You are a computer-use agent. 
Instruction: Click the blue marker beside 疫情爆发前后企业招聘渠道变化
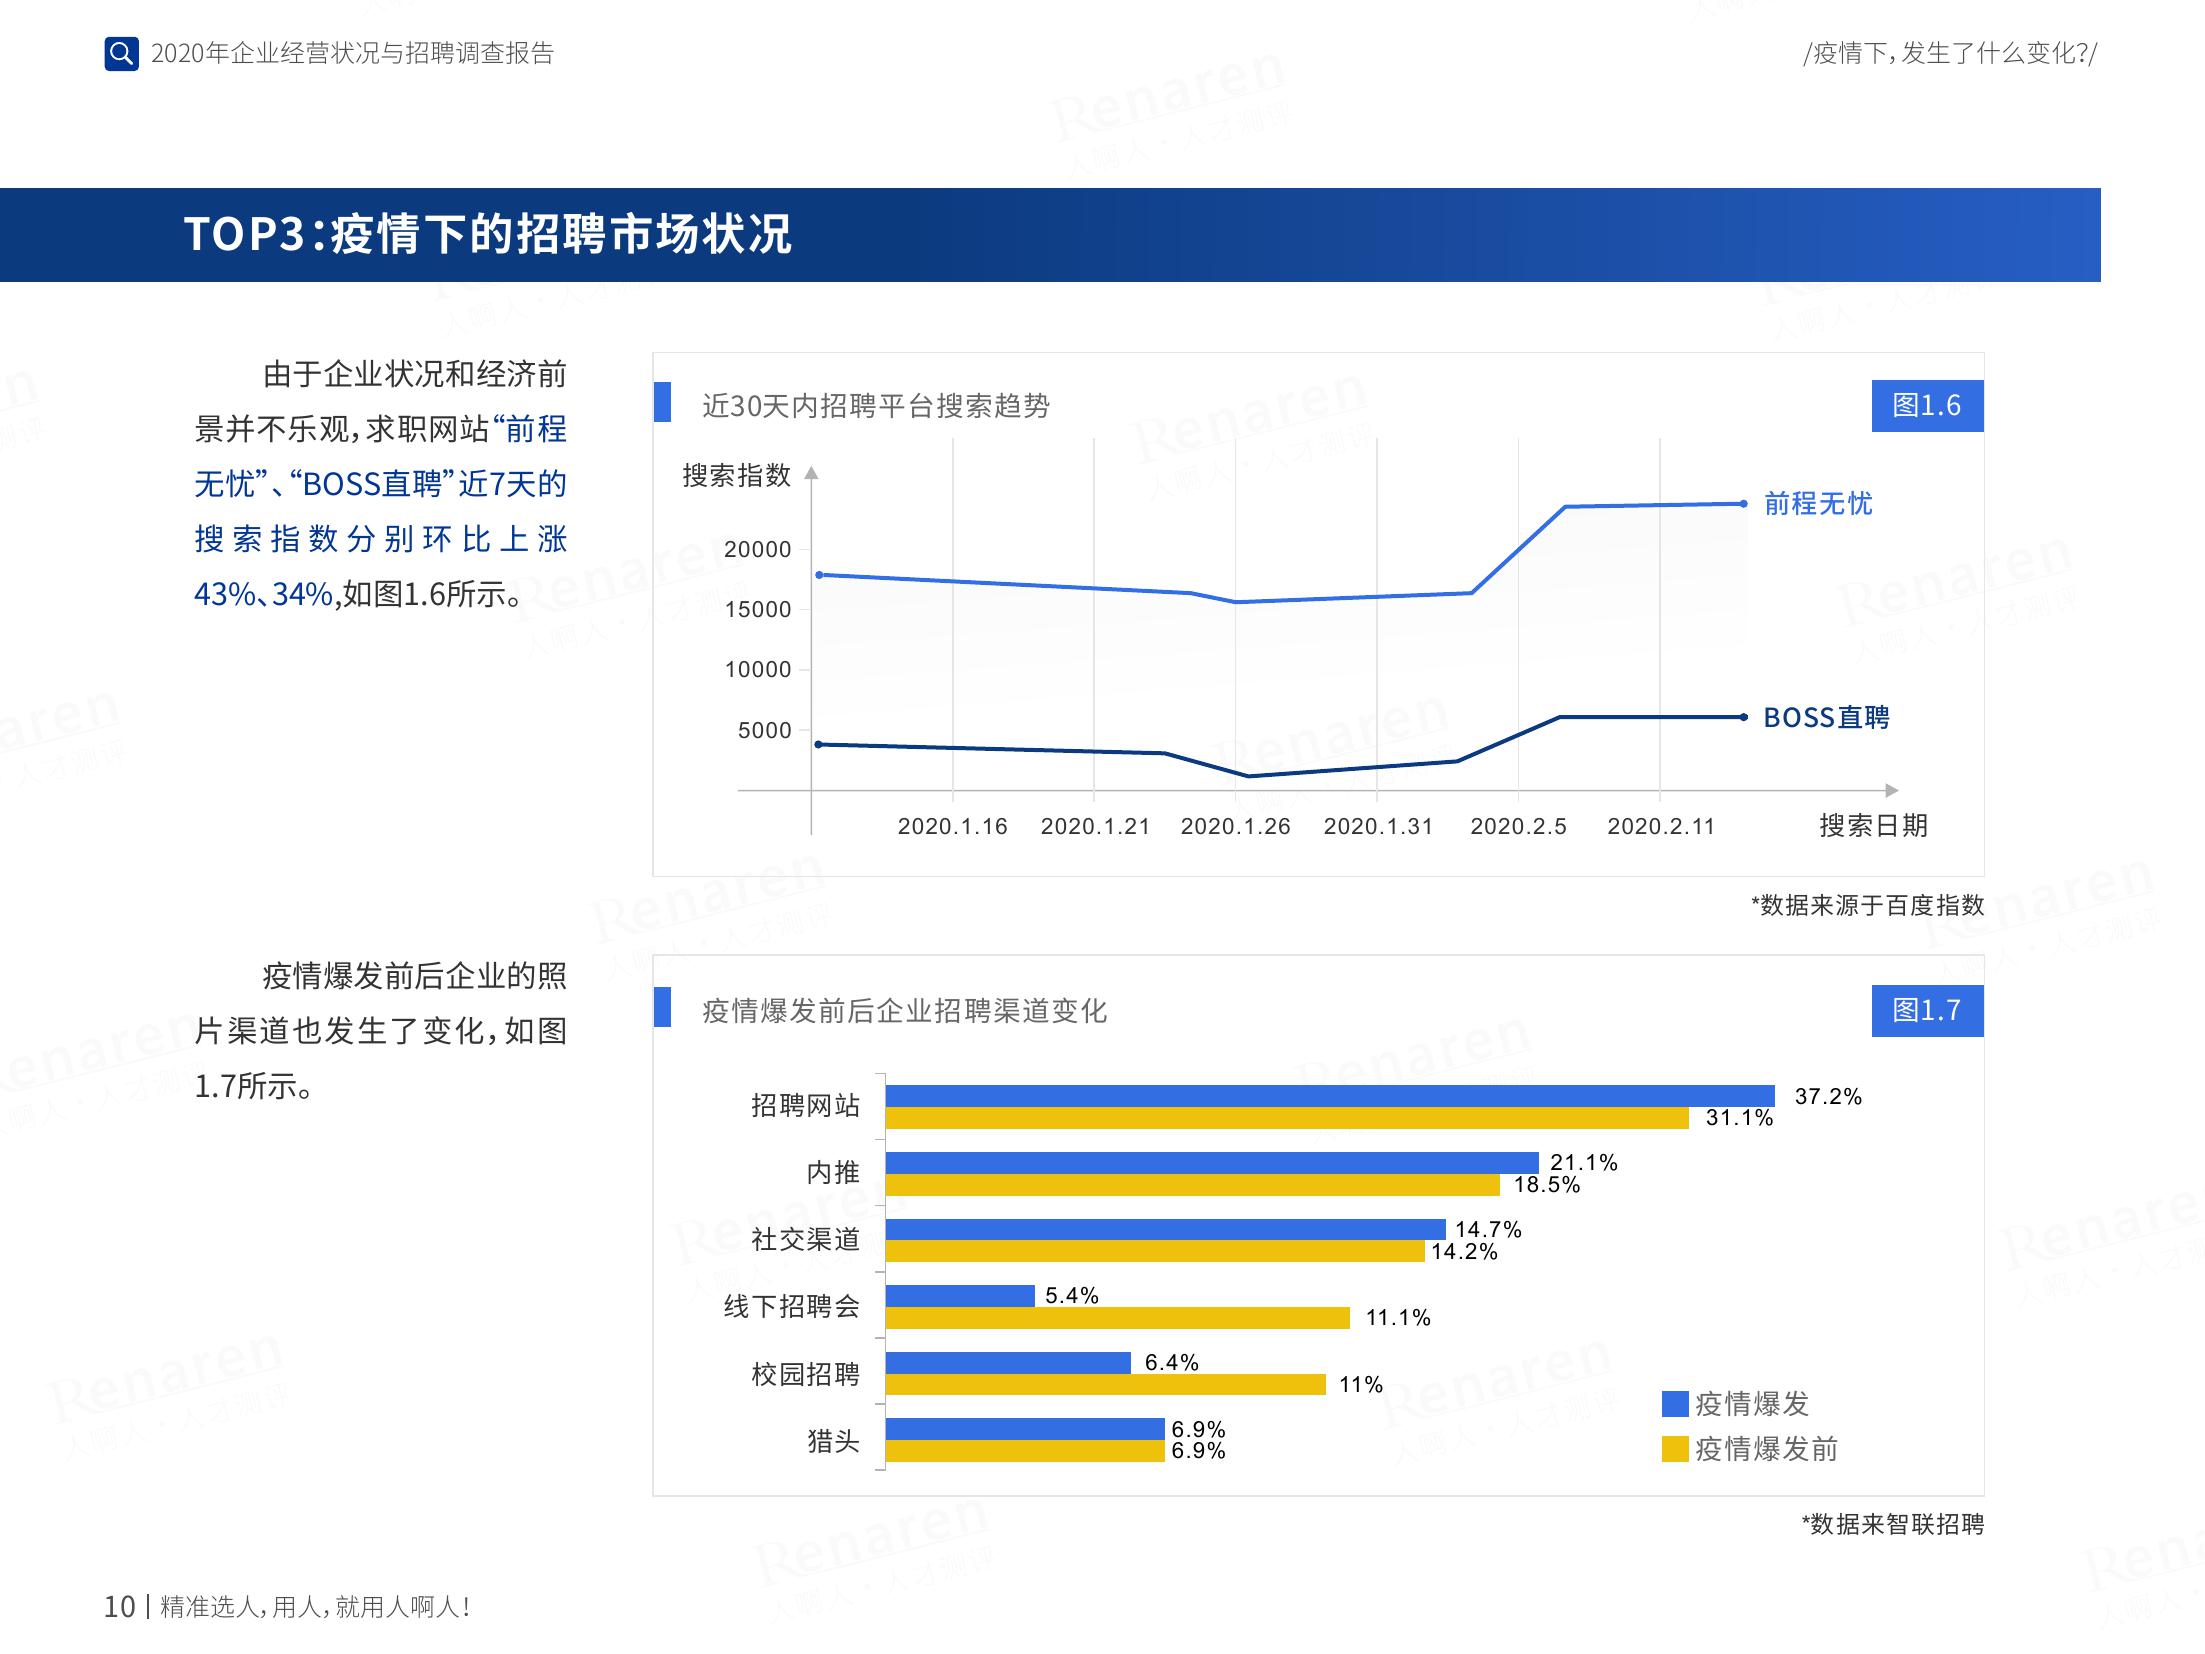pos(662,1007)
